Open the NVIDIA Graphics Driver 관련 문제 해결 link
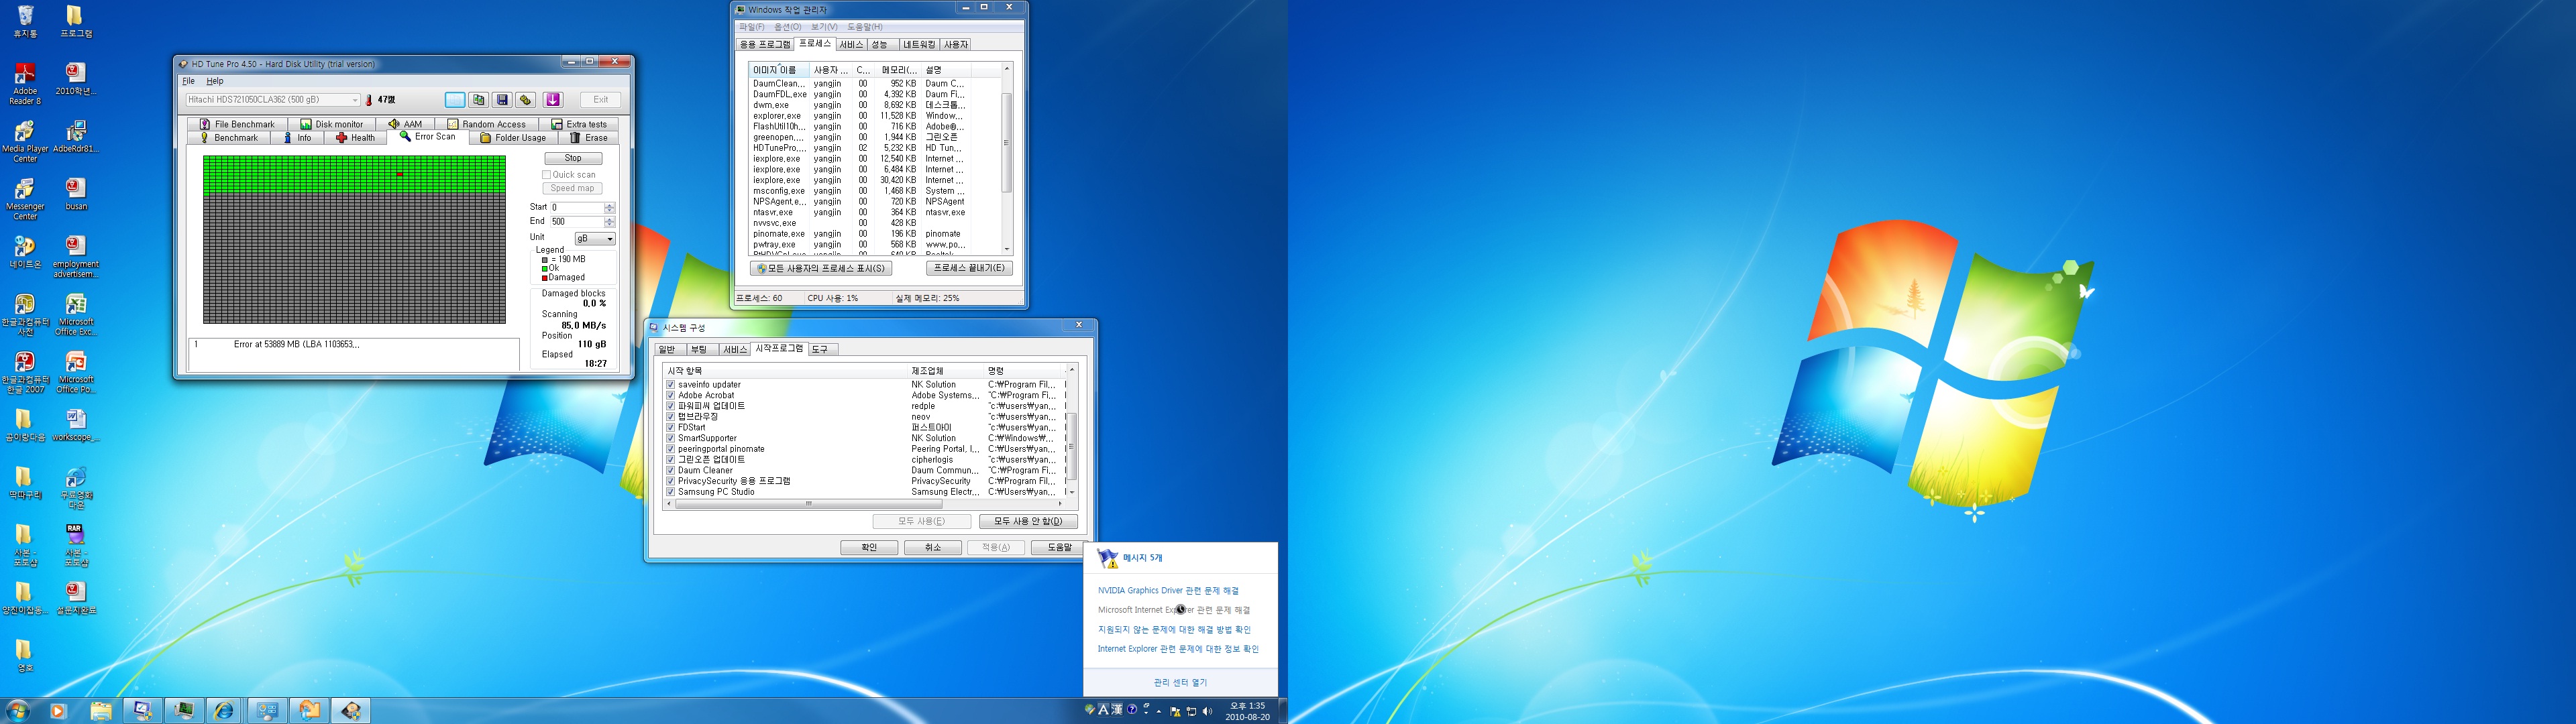Viewport: 2576px width, 724px height. tap(1168, 590)
